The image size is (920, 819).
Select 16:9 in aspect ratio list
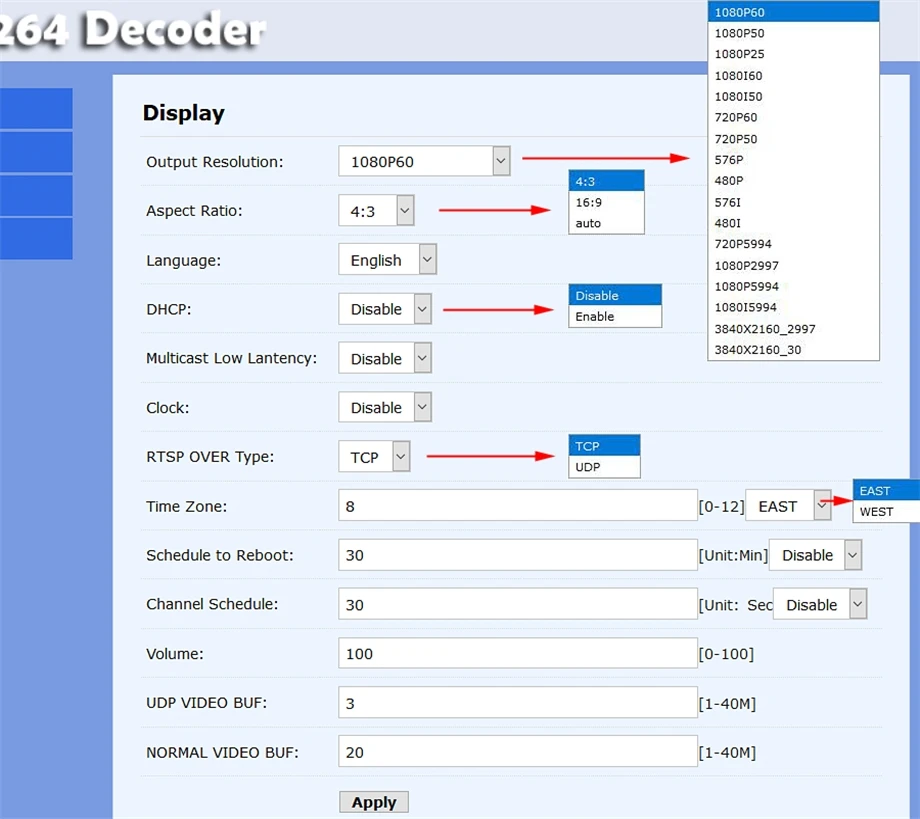[x=589, y=202]
